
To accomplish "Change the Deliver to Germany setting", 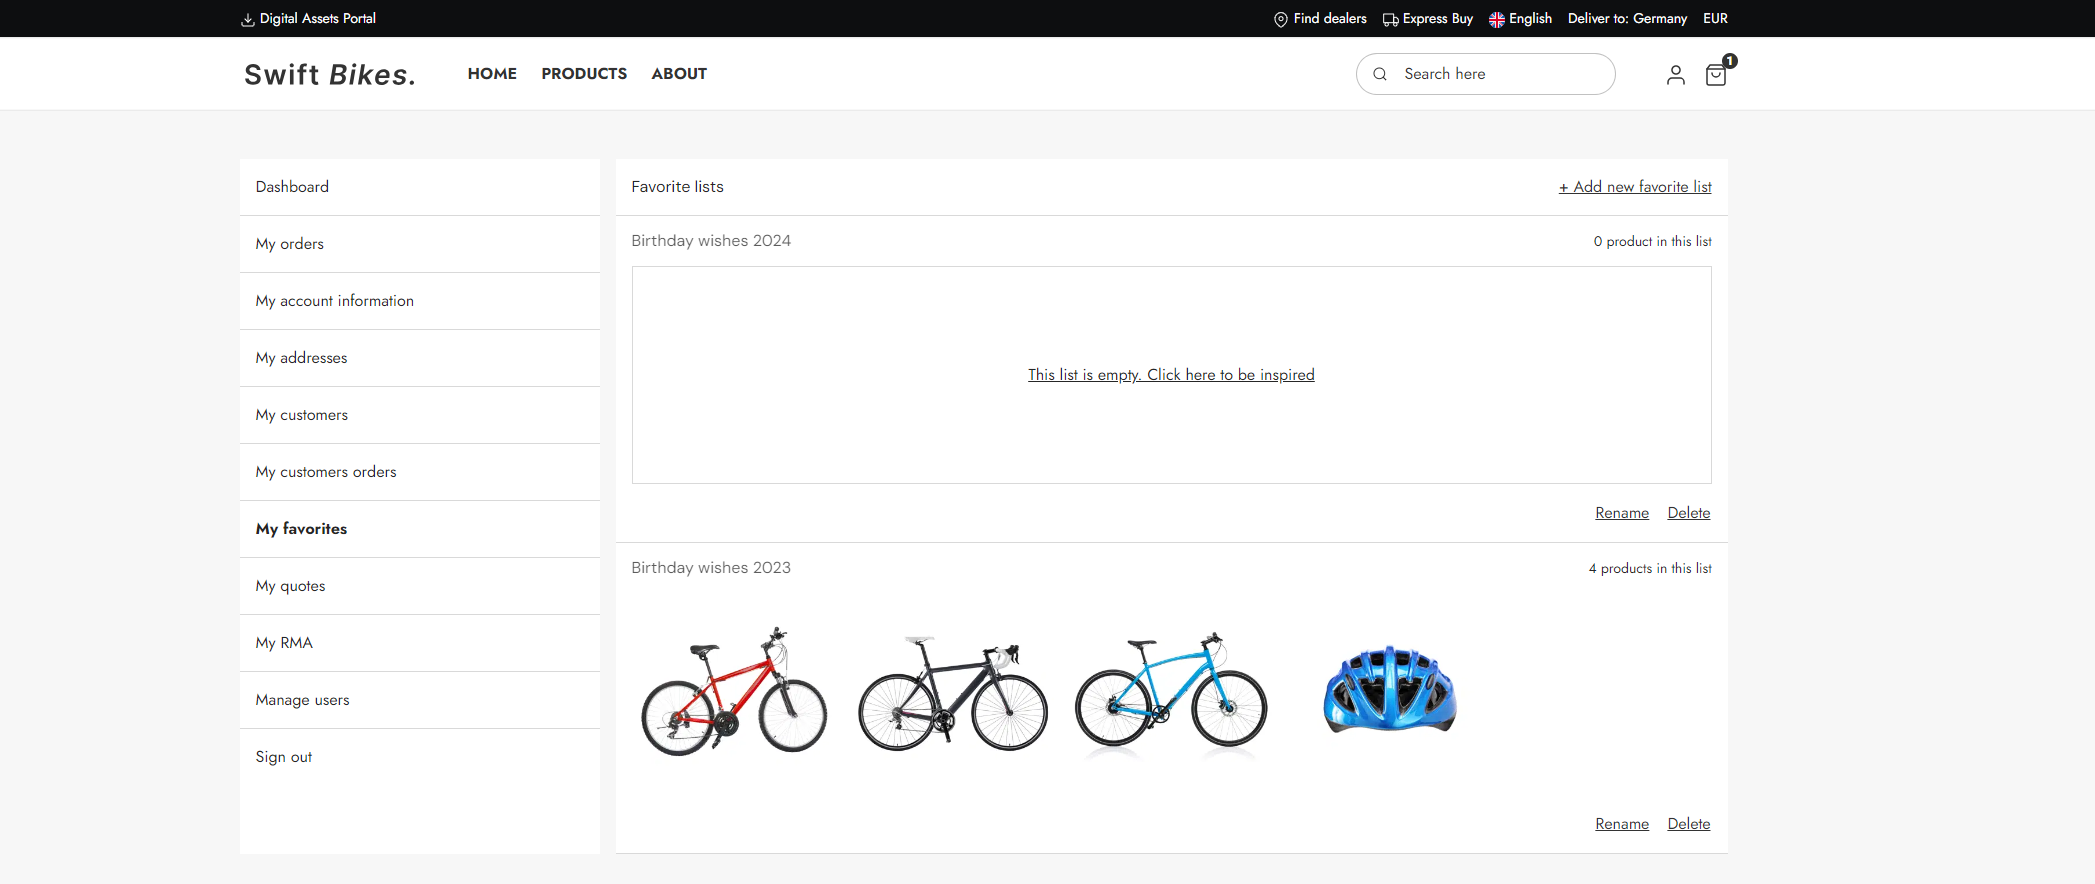I will pyautogui.click(x=1627, y=18).
